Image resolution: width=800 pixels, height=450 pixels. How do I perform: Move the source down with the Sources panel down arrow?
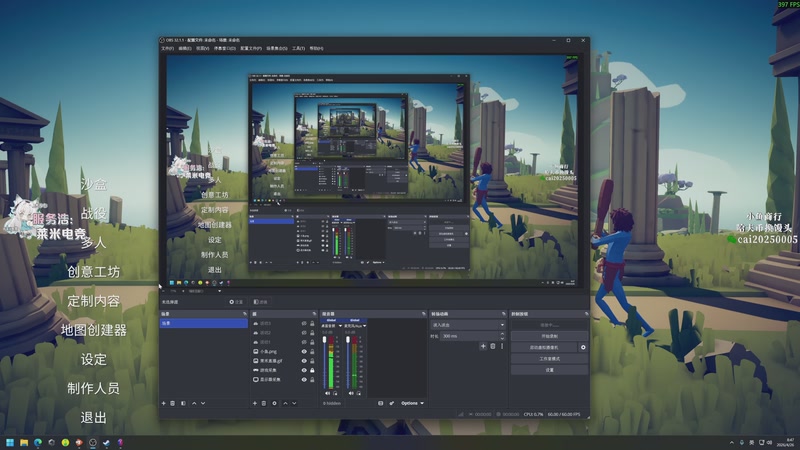coord(294,403)
